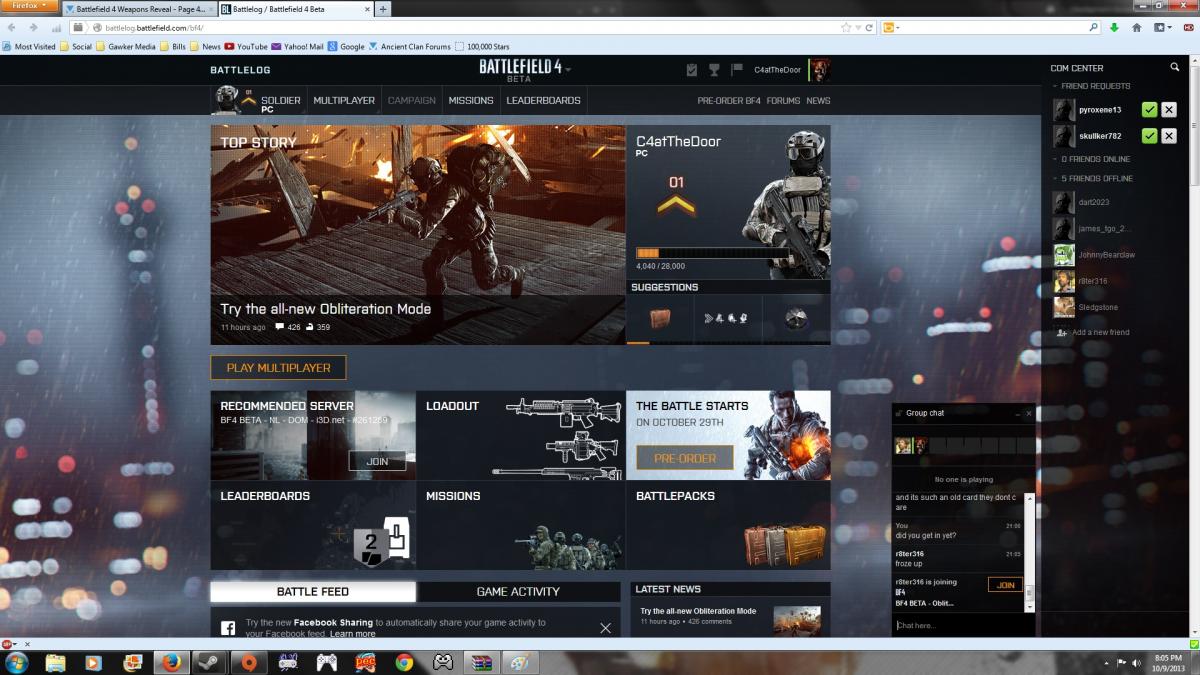This screenshot has width=1200, height=675.
Task: Open Firefox home page button
Action: pyautogui.click(x=1138, y=28)
